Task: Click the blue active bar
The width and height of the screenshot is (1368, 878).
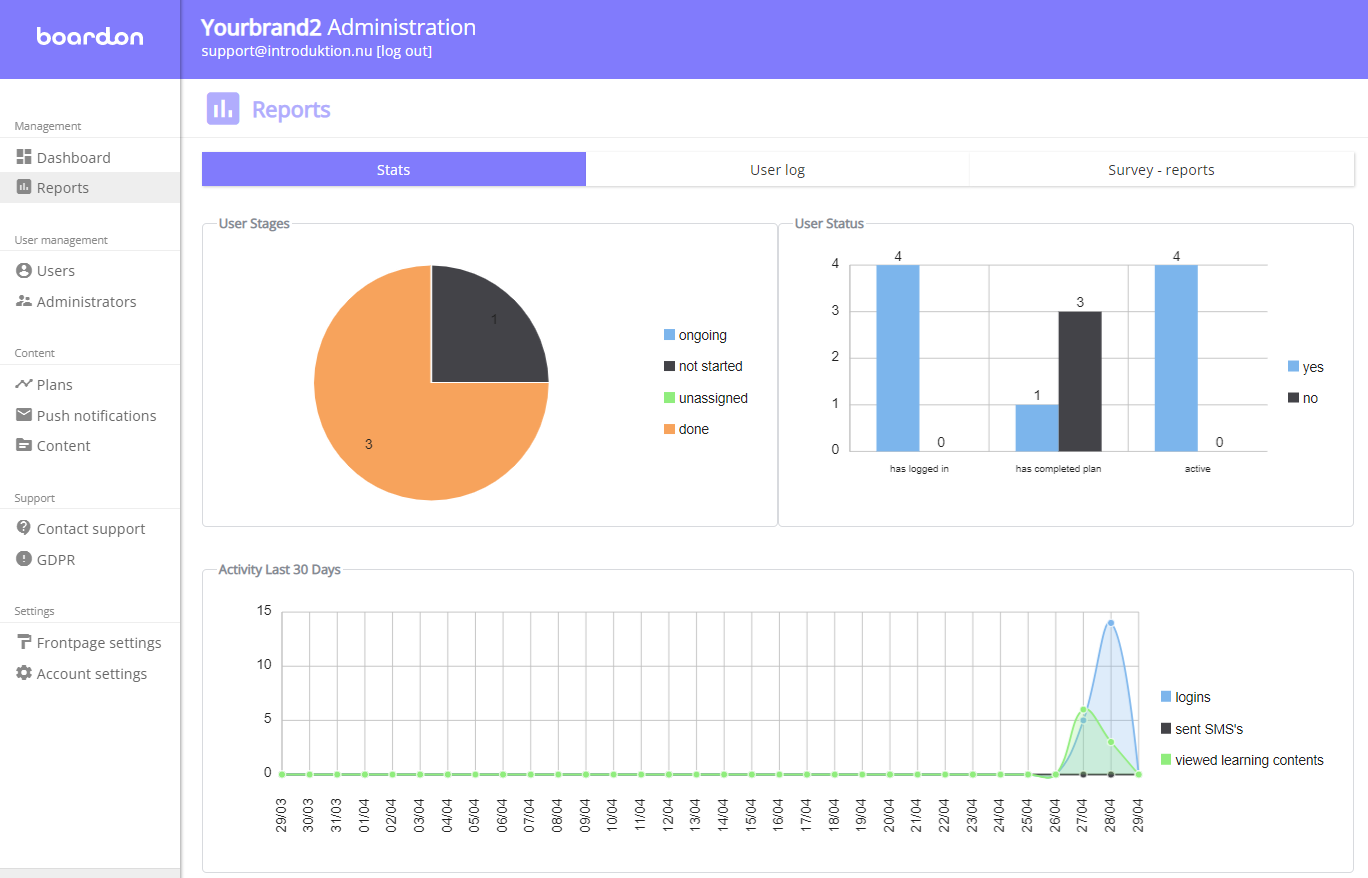Action: [1176, 358]
